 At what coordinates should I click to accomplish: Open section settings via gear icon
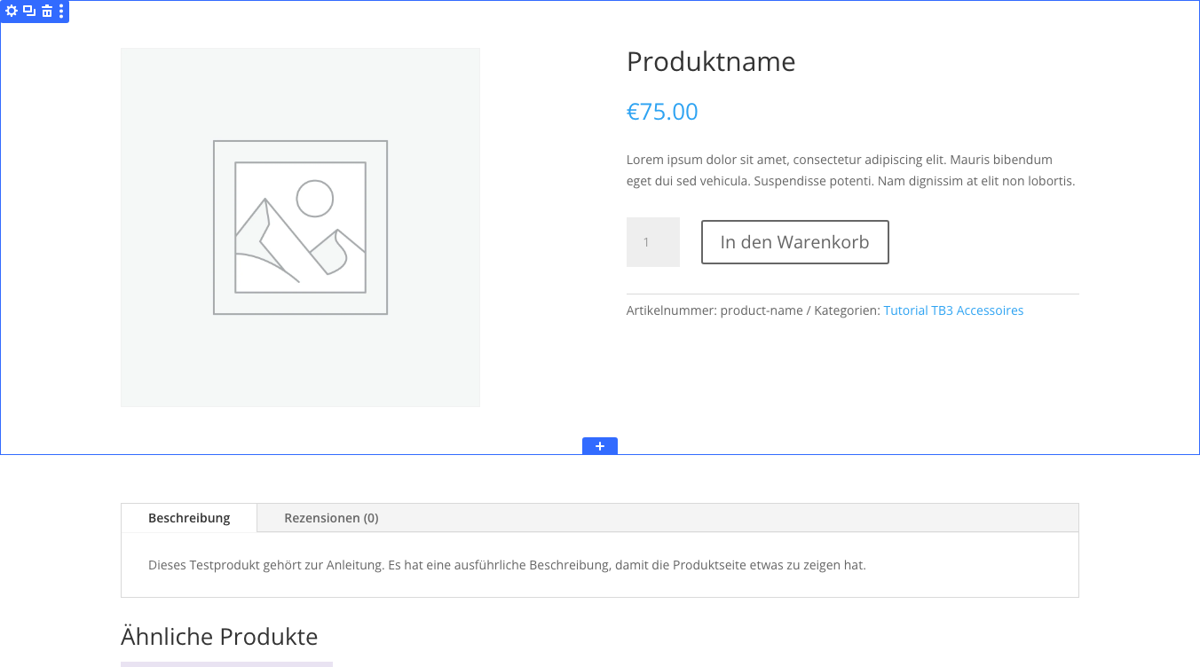[12, 11]
